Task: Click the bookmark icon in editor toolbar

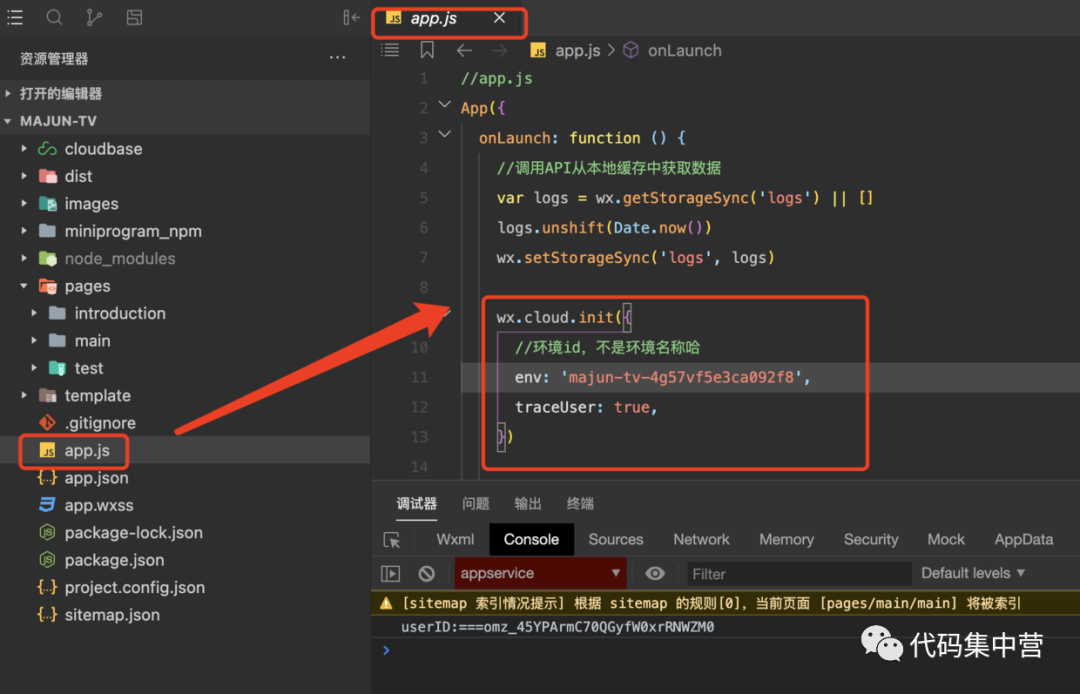Action: pyautogui.click(x=427, y=50)
